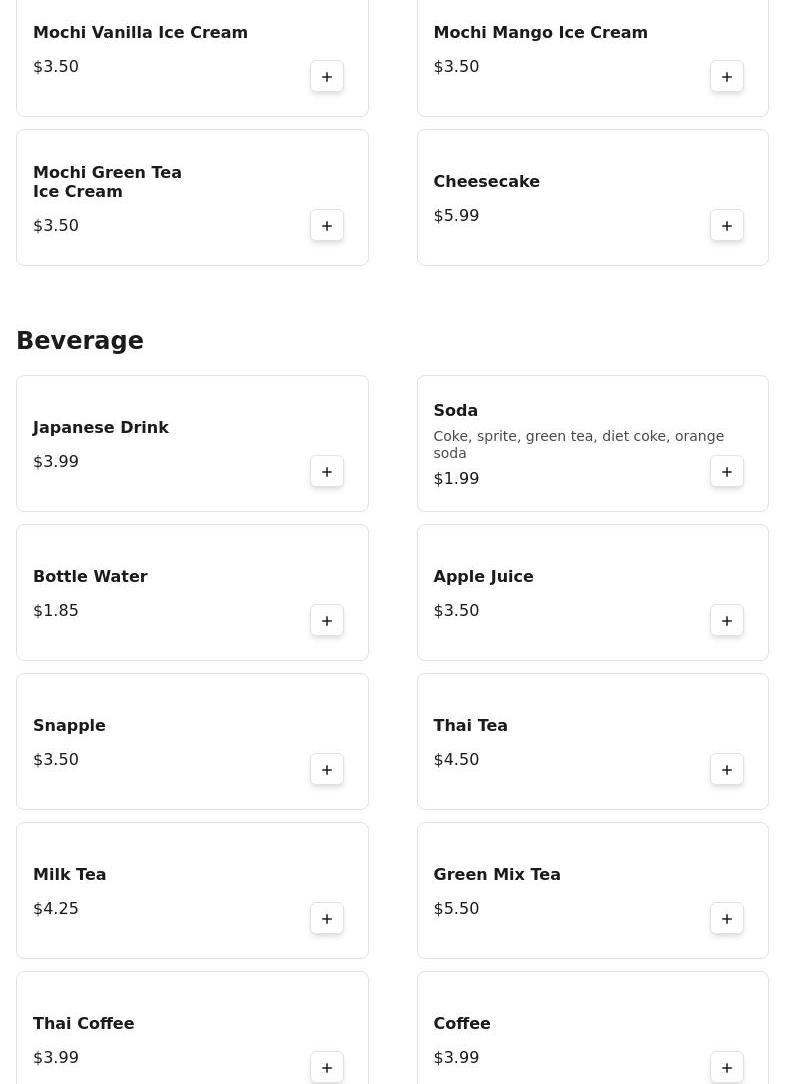Open the Cheesecake item title

[486, 181]
